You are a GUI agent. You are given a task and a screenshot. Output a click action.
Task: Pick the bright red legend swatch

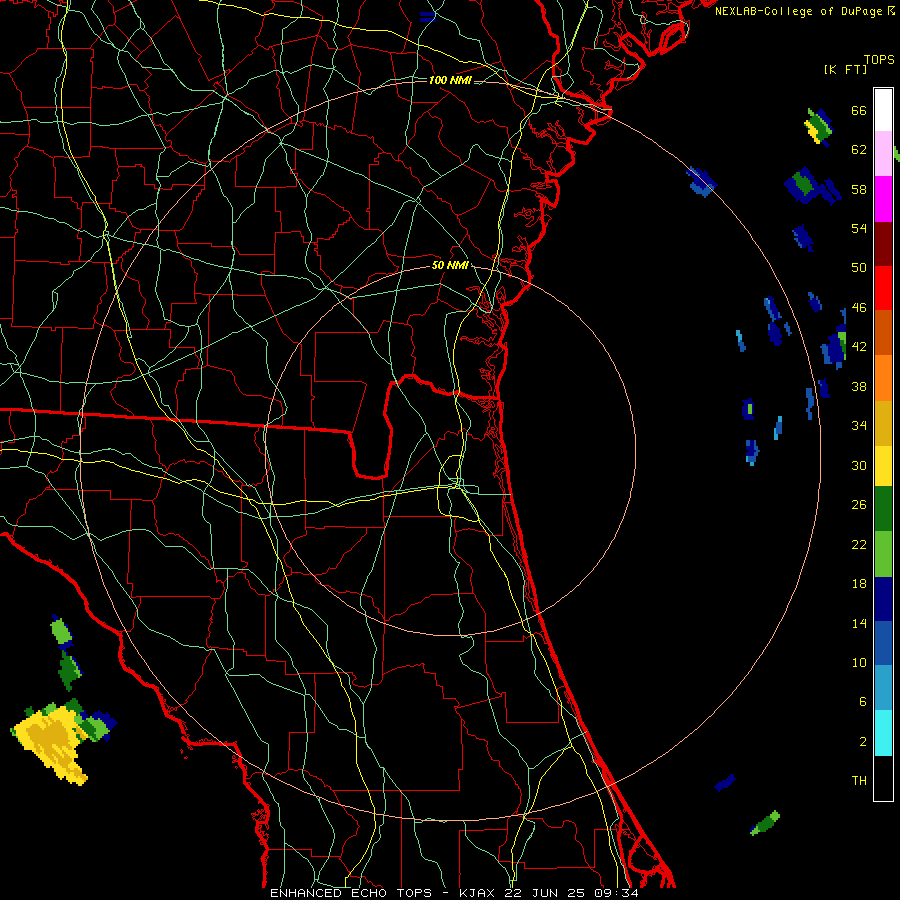point(883,288)
